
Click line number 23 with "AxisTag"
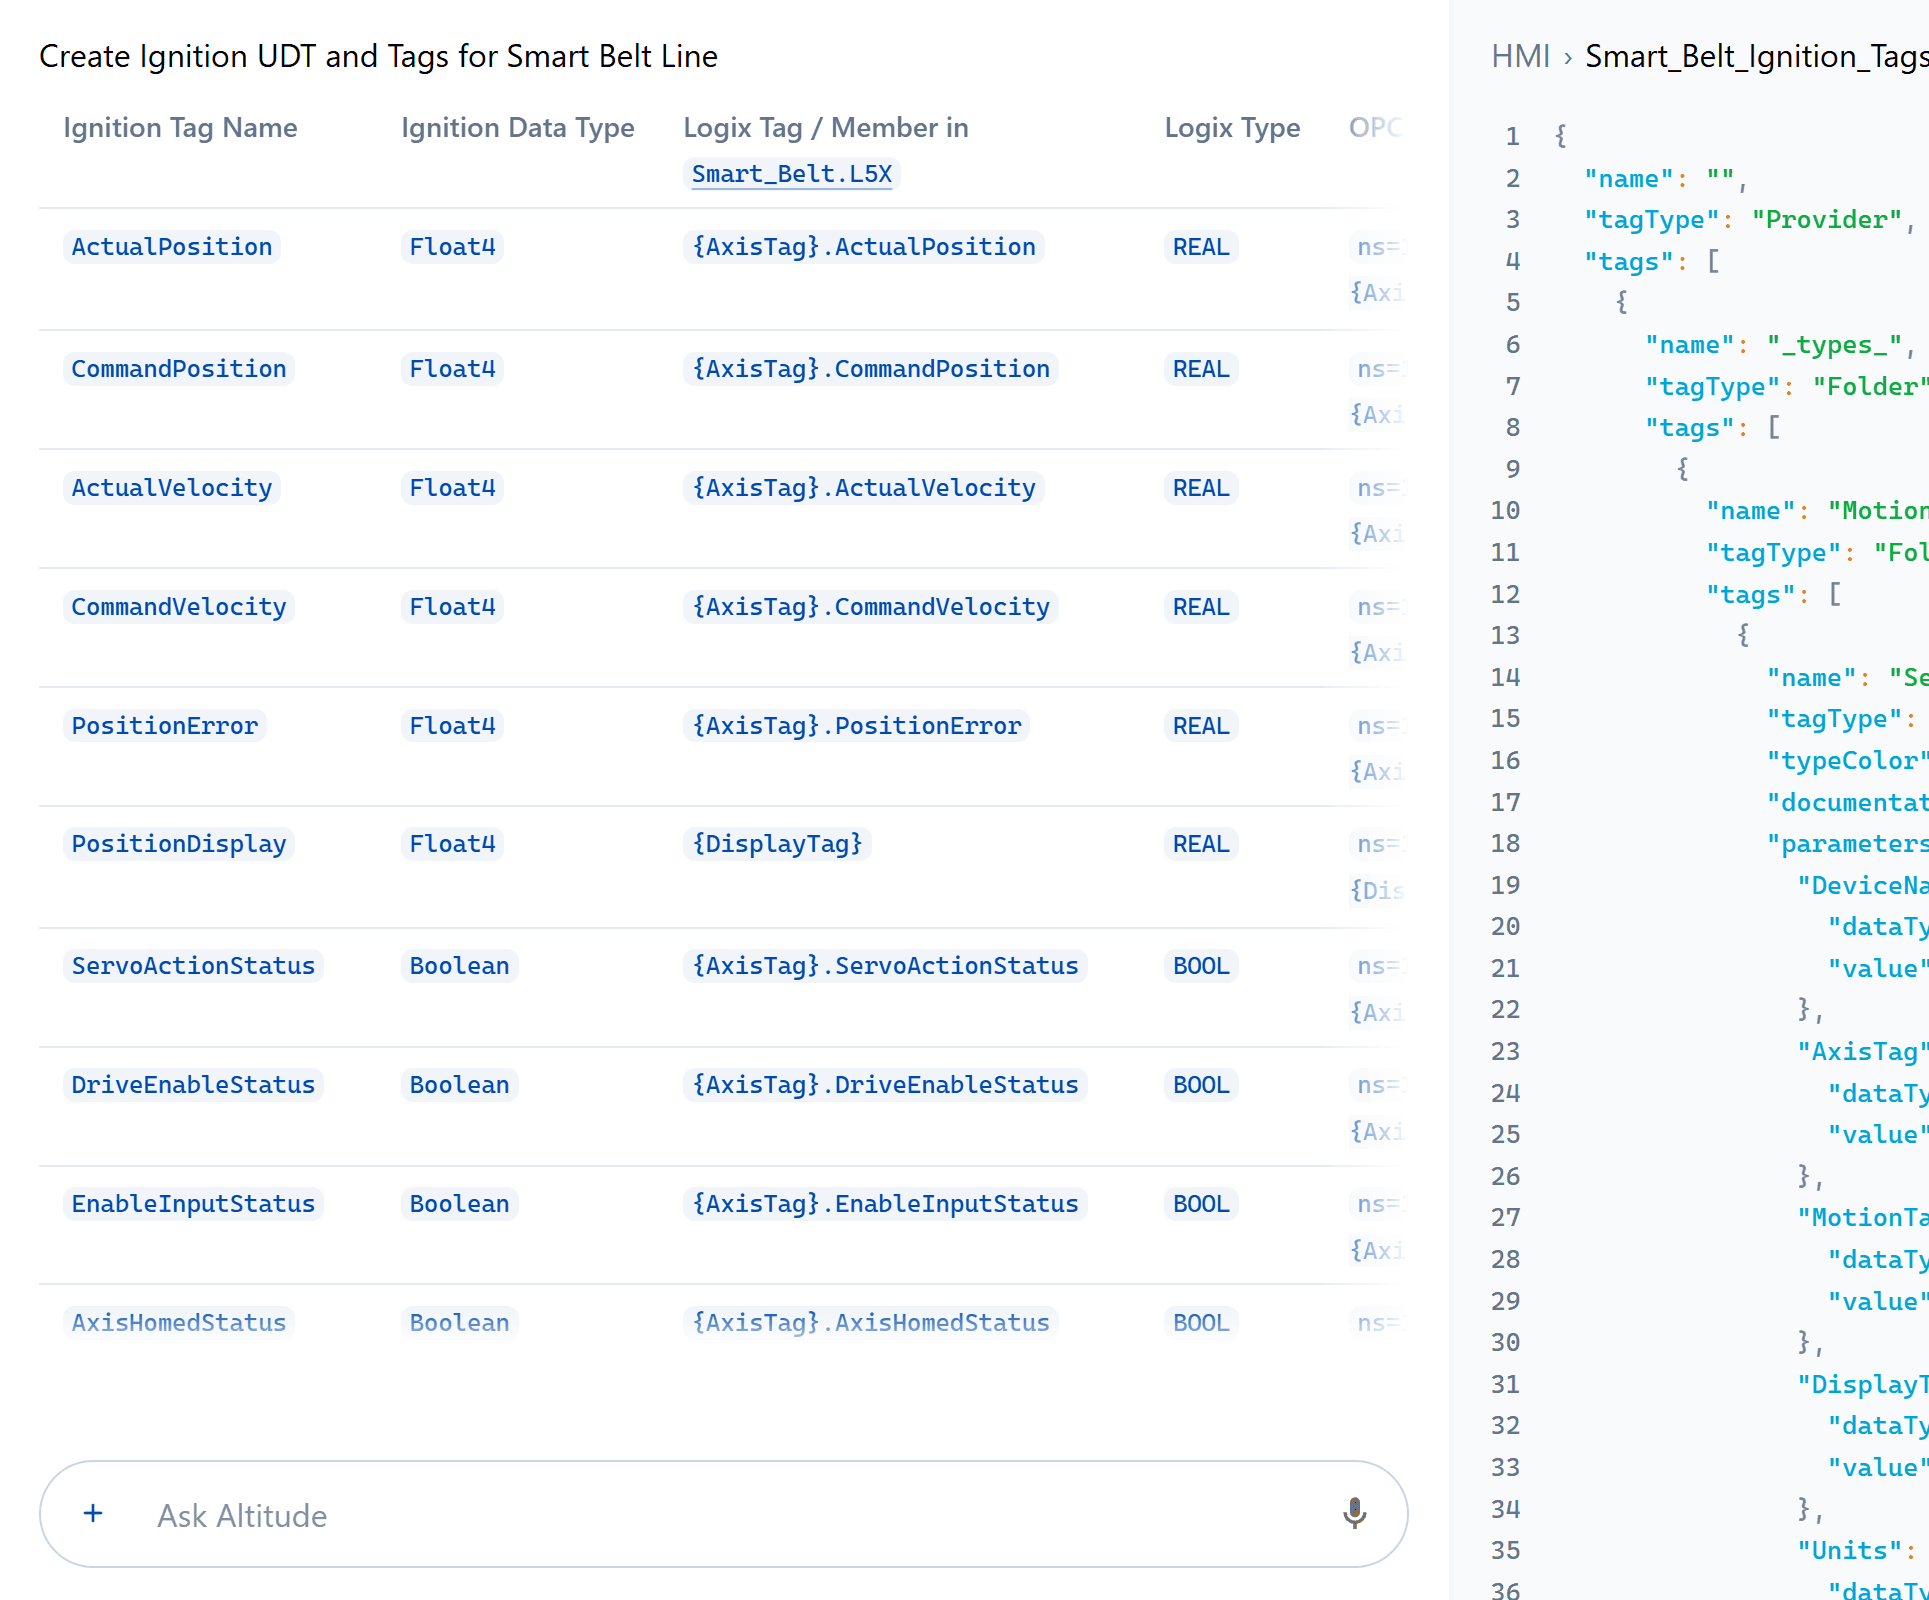point(1505,1052)
